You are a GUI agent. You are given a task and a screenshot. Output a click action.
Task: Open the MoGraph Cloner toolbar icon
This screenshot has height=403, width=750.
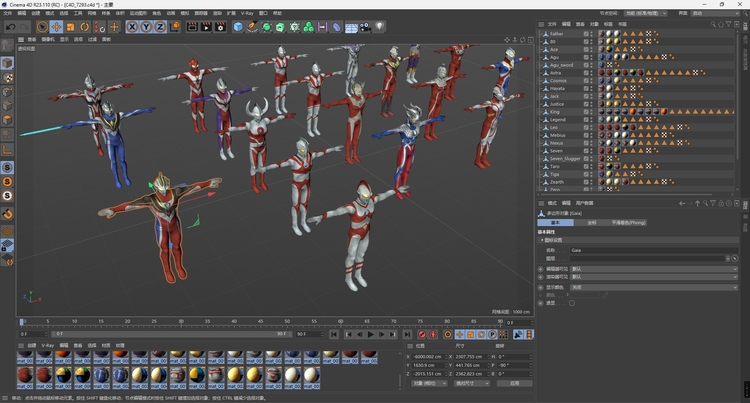coord(309,27)
